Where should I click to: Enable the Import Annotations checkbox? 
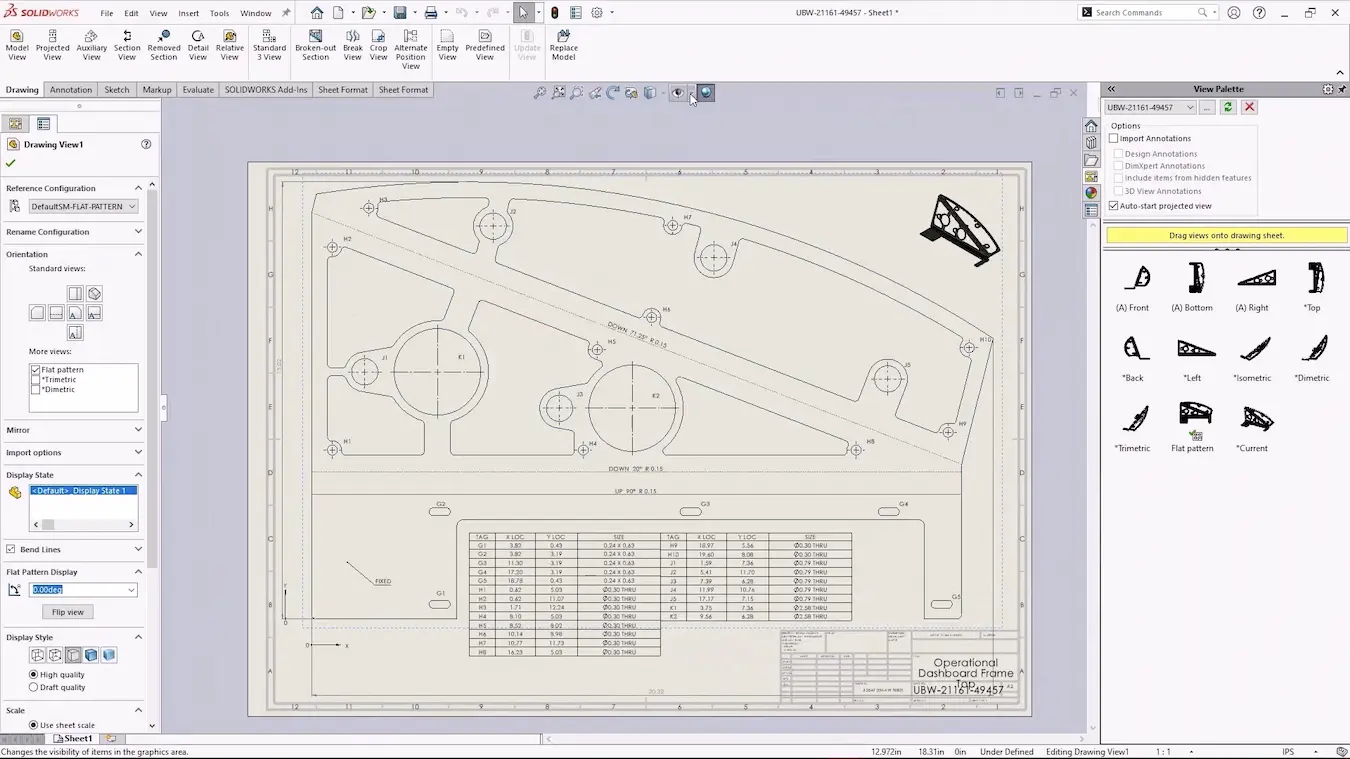click(x=1114, y=139)
